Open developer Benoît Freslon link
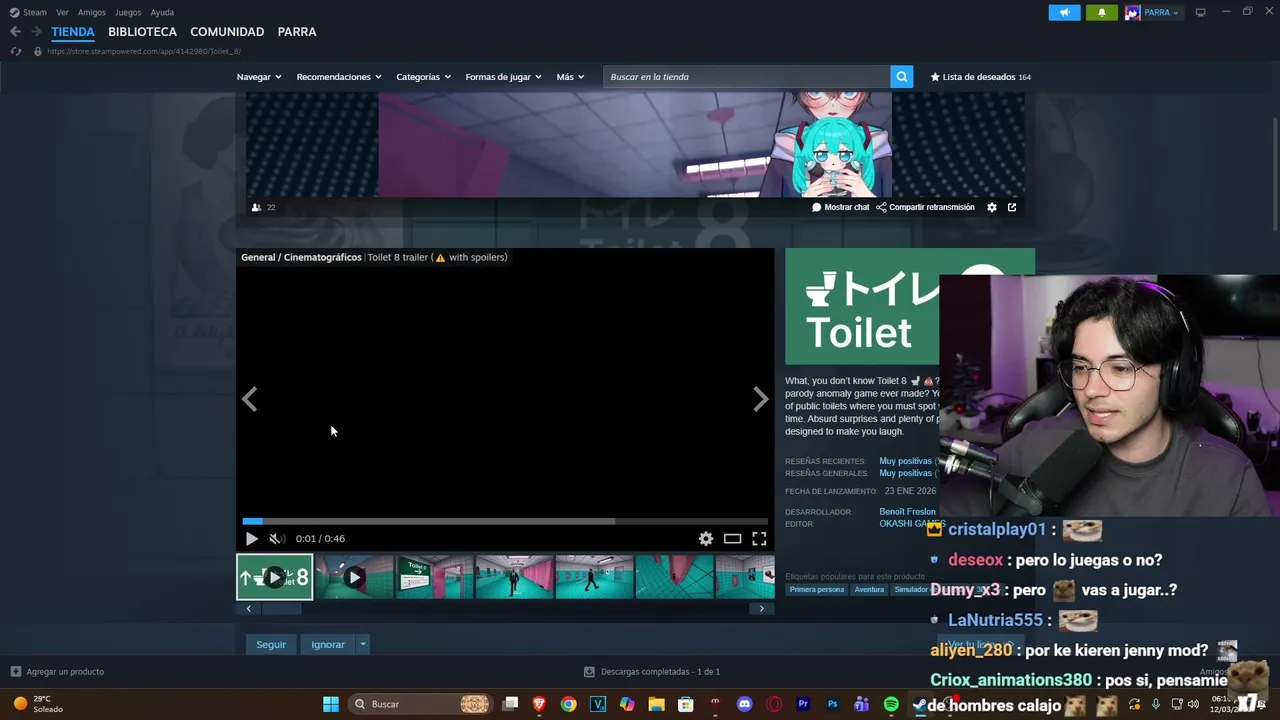The height and width of the screenshot is (720, 1280). coord(907,512)
